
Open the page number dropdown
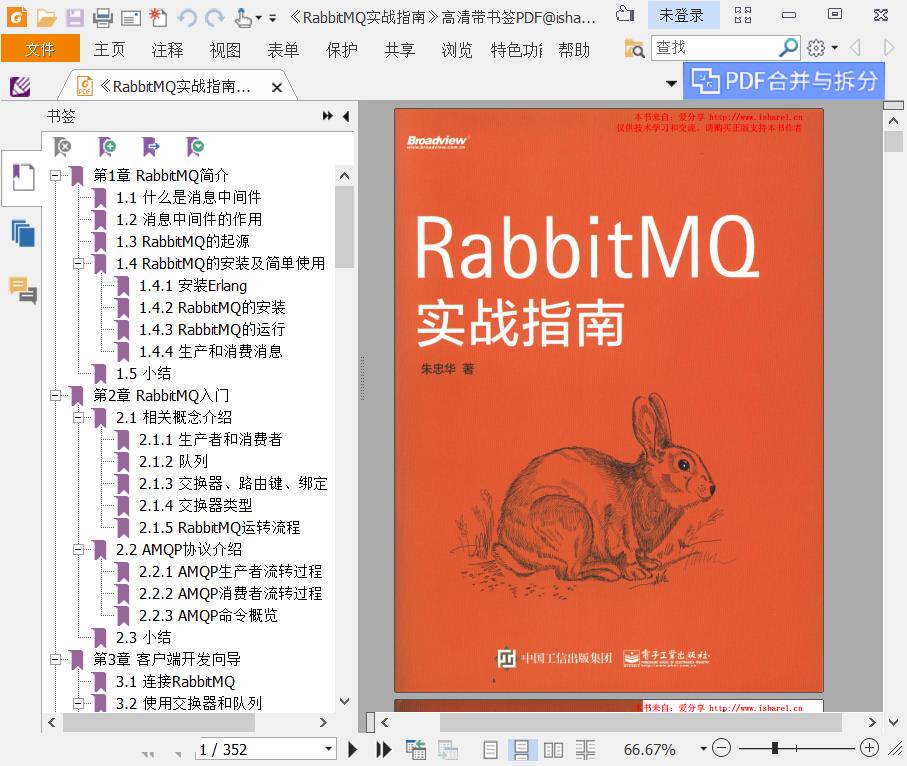[x=329, y=749]
